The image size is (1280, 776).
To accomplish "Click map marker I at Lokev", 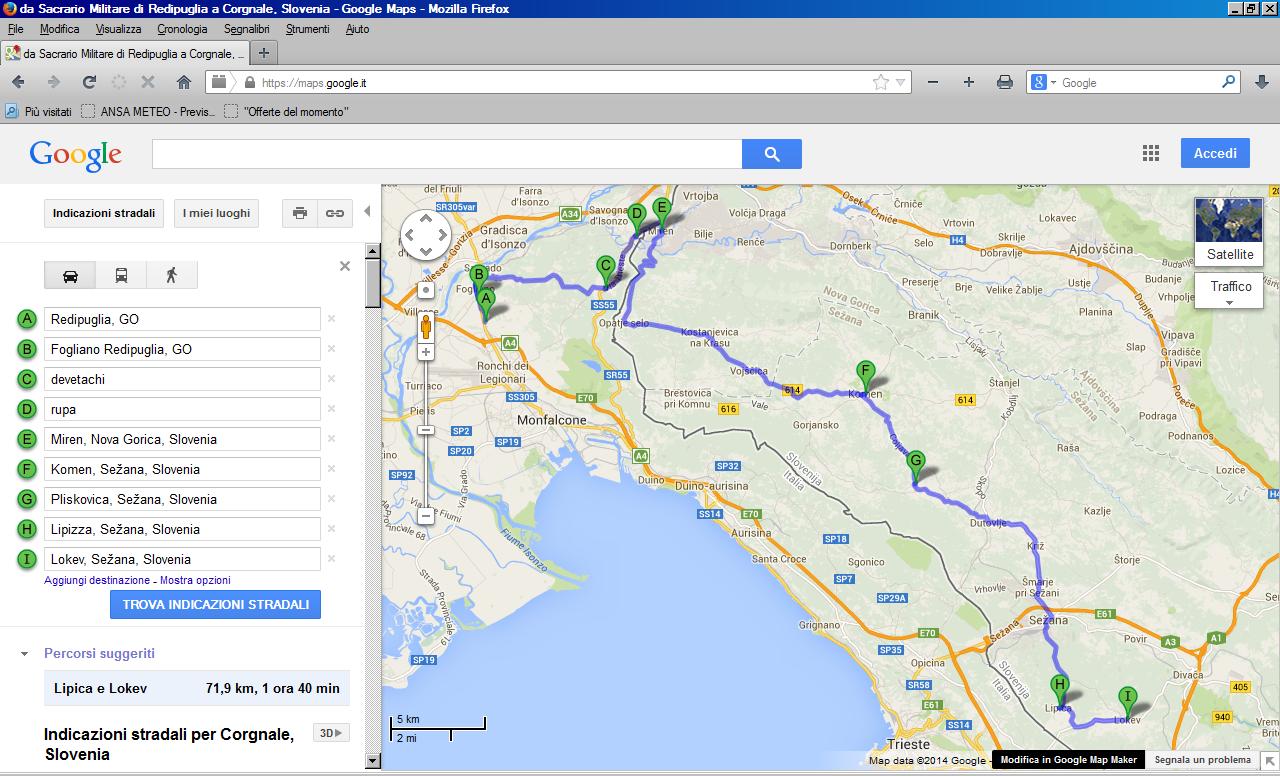I will [1127, 701].
